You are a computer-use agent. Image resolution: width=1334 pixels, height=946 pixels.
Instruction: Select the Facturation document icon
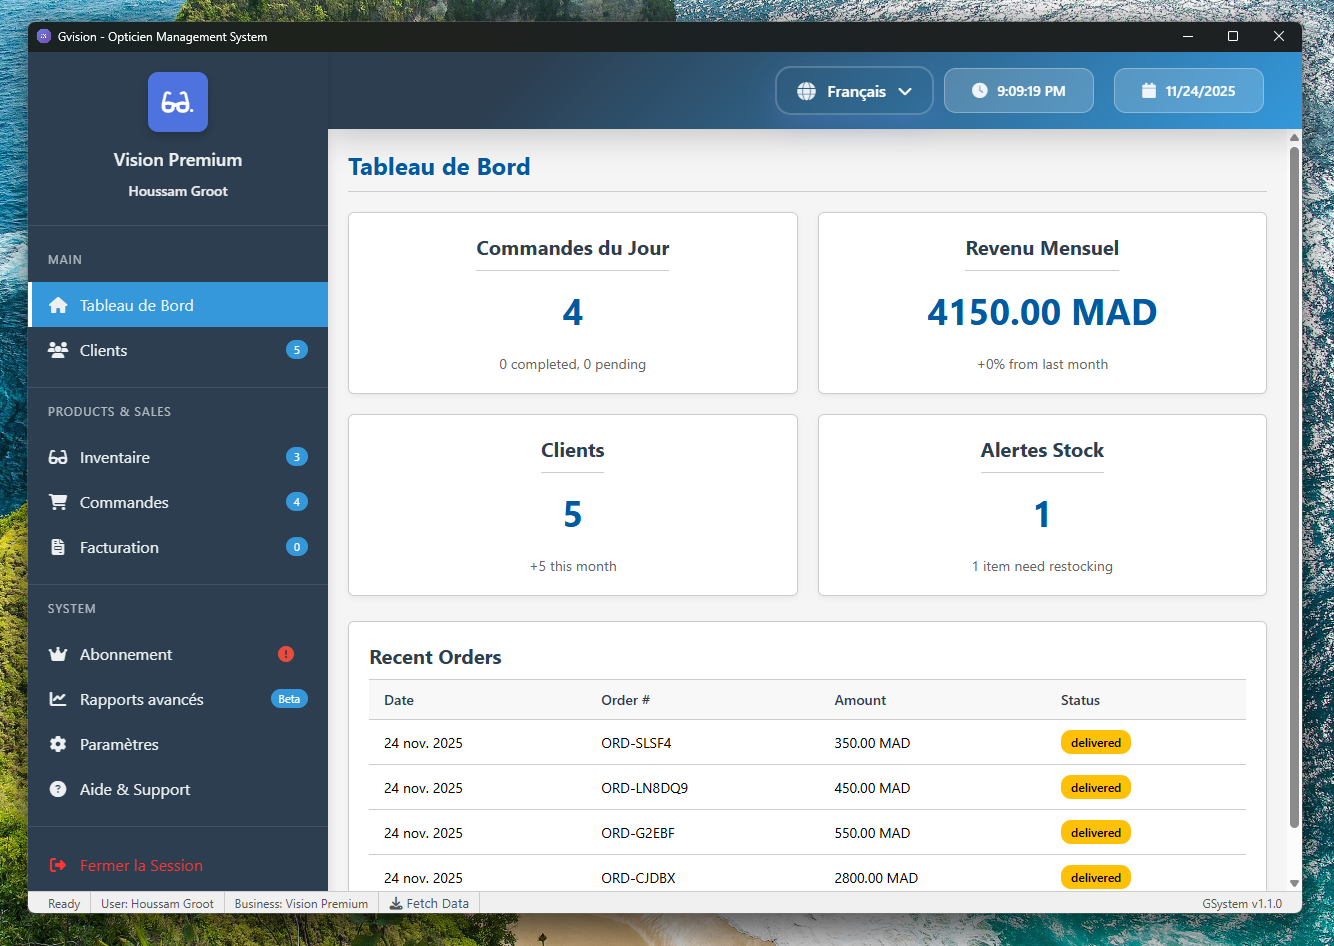[x=58, y=547]
